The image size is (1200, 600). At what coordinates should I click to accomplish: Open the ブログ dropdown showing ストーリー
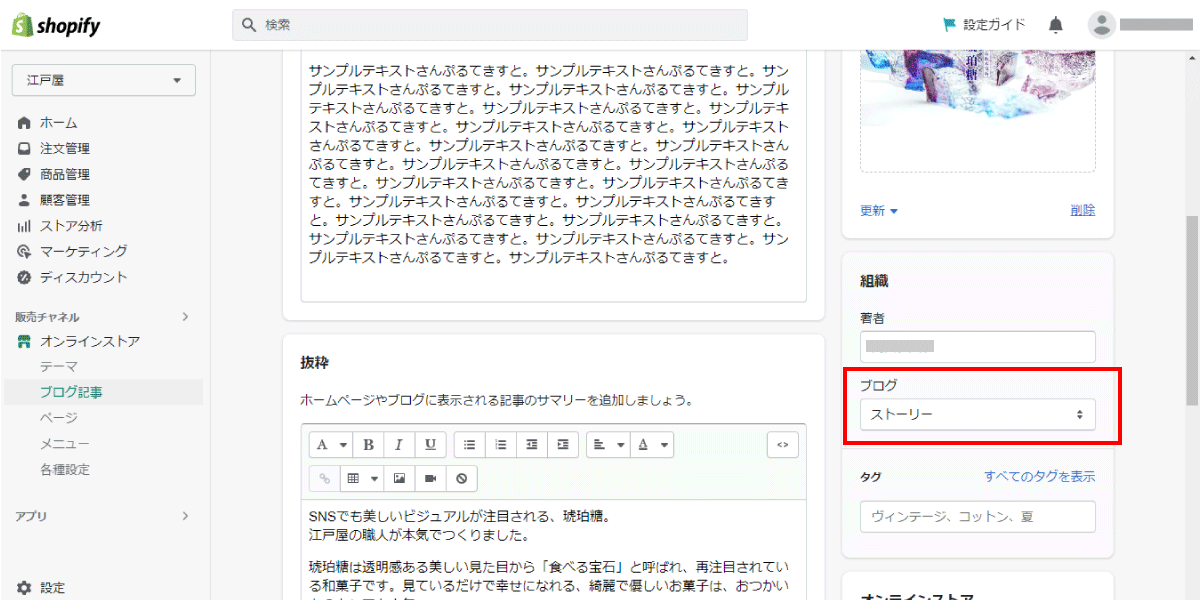(x=978, y=414)
